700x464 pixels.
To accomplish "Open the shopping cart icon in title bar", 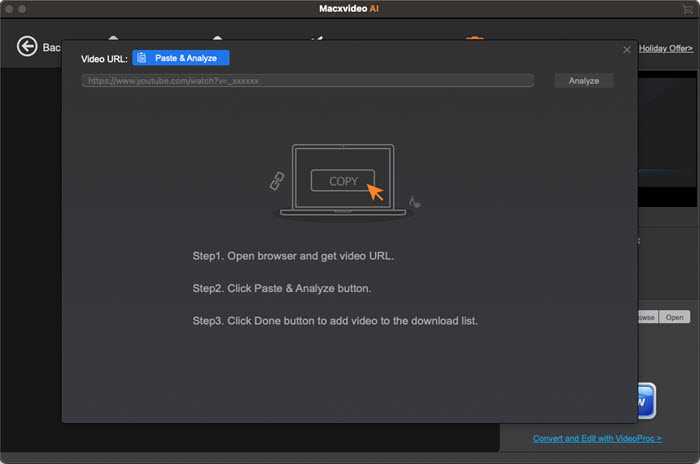I will tap(687, 9).
